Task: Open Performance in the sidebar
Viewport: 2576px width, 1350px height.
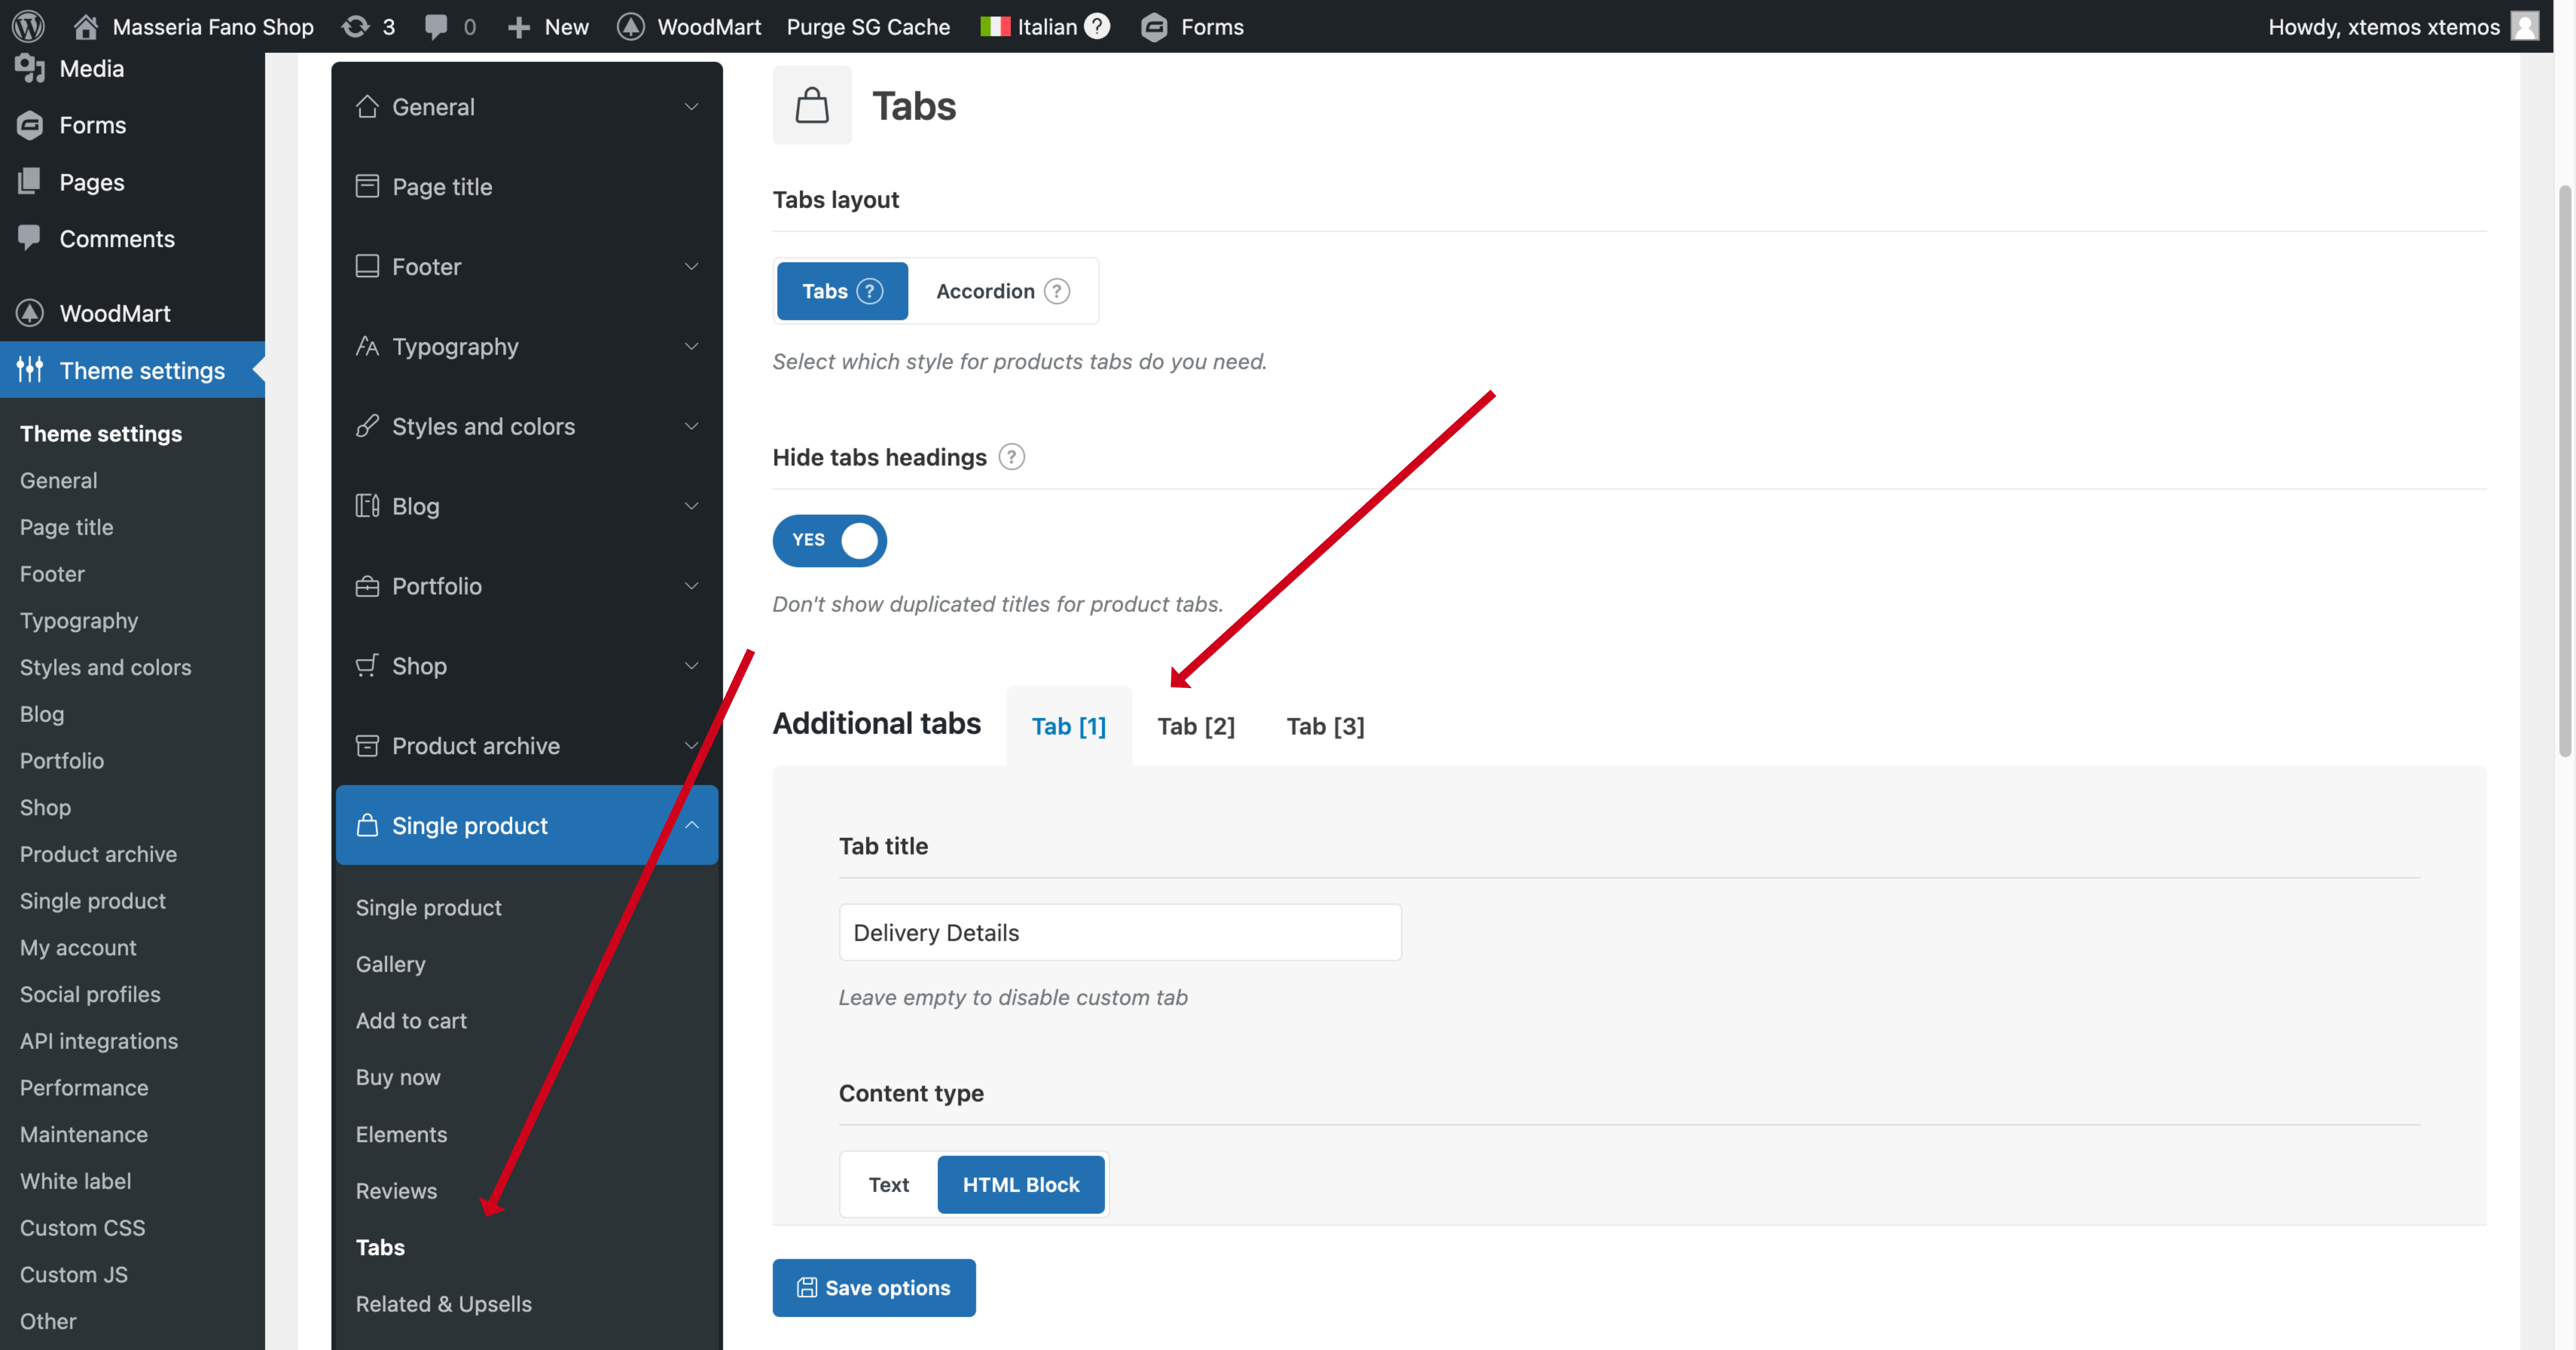Action: point(84,1088)
